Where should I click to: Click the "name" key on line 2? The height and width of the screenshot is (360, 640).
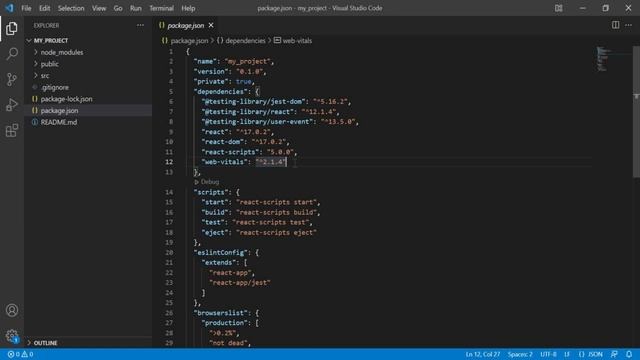[x=205, y=61]
